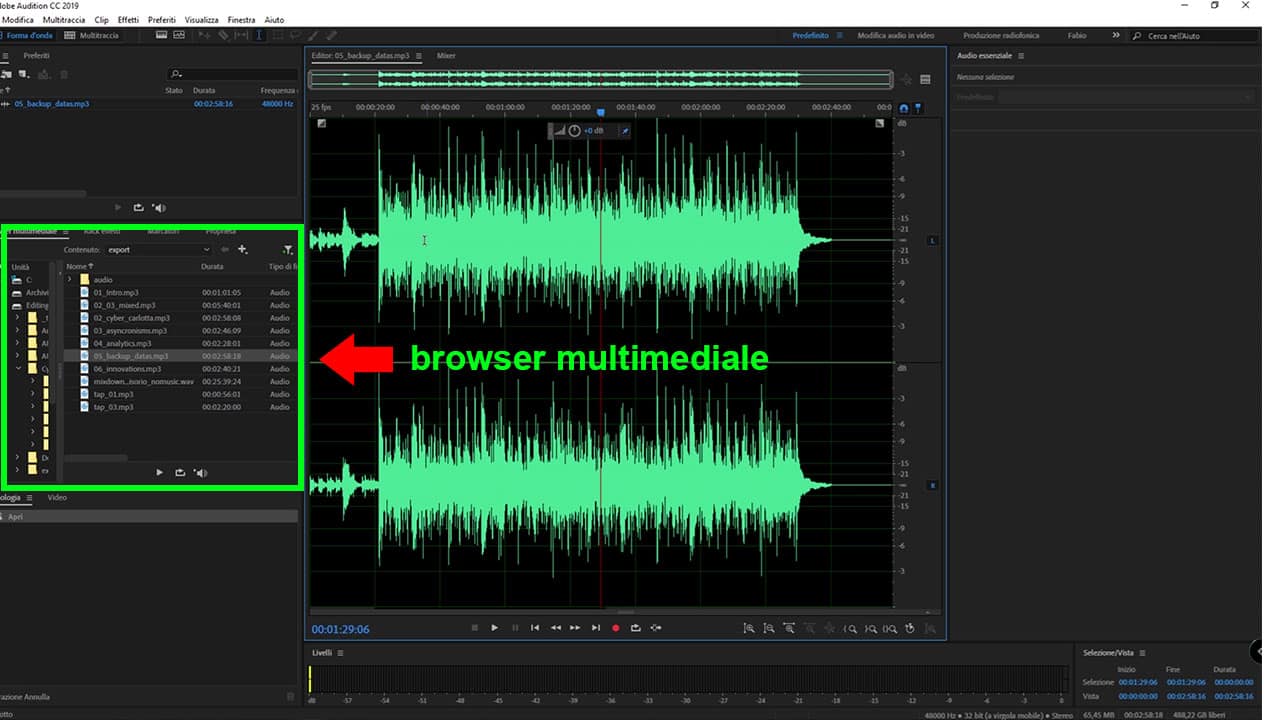Open the Contenuto export dropdown
The image size is (1280, 720).
click(160, 250)
